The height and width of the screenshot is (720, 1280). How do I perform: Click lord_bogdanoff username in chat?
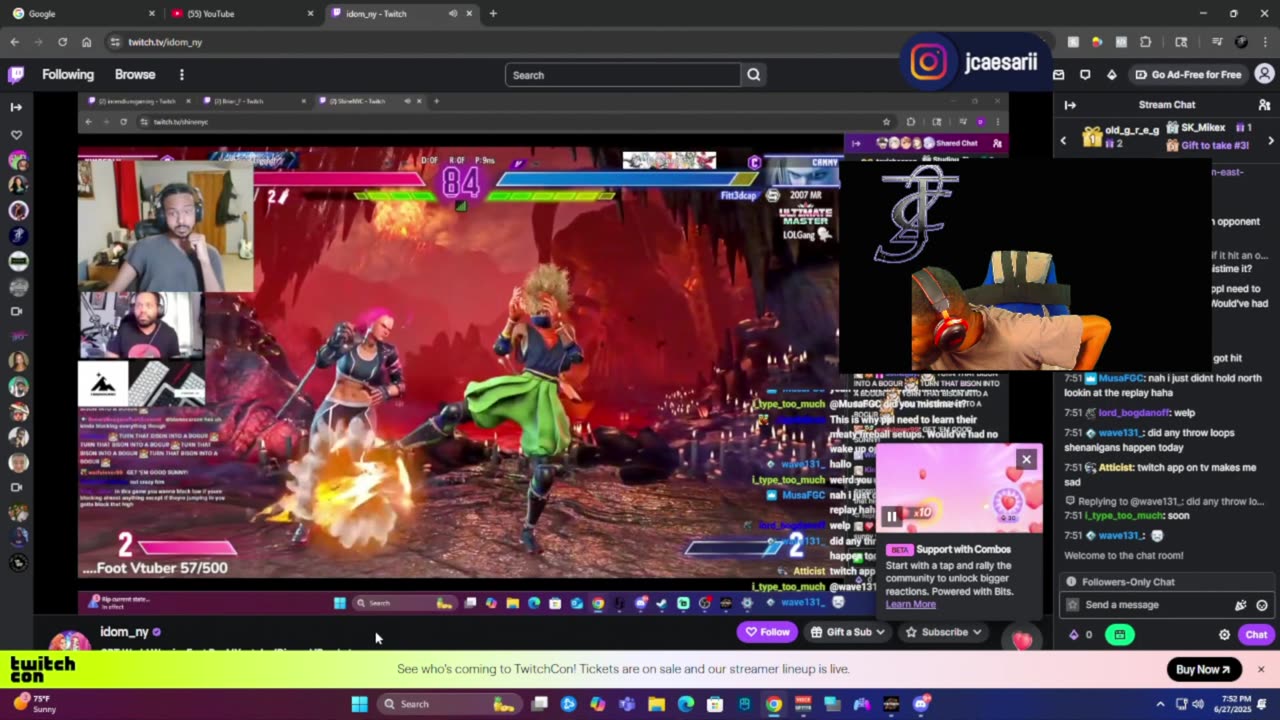(x=1132, y=413)
